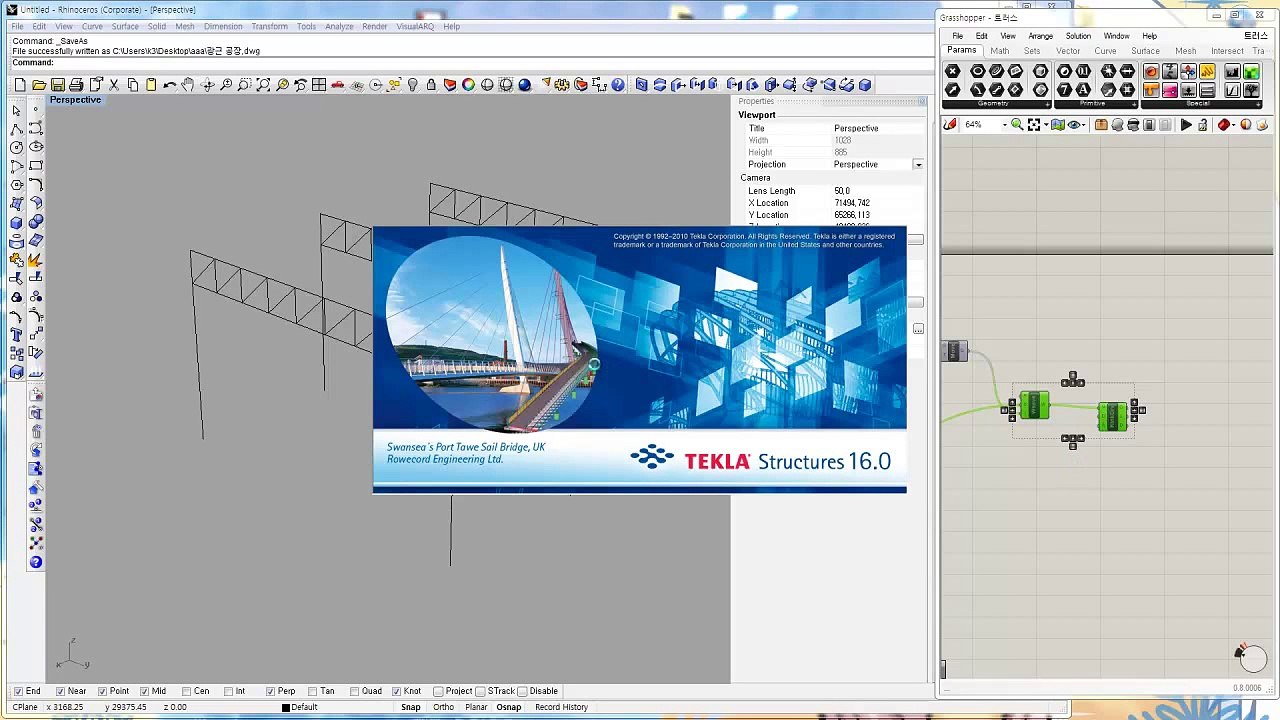Image resolution: width=1280 pixels, height=720 pixels.
Task: Click the Grasshopper play Recompute icon
Action: [x=1186, y=125]
